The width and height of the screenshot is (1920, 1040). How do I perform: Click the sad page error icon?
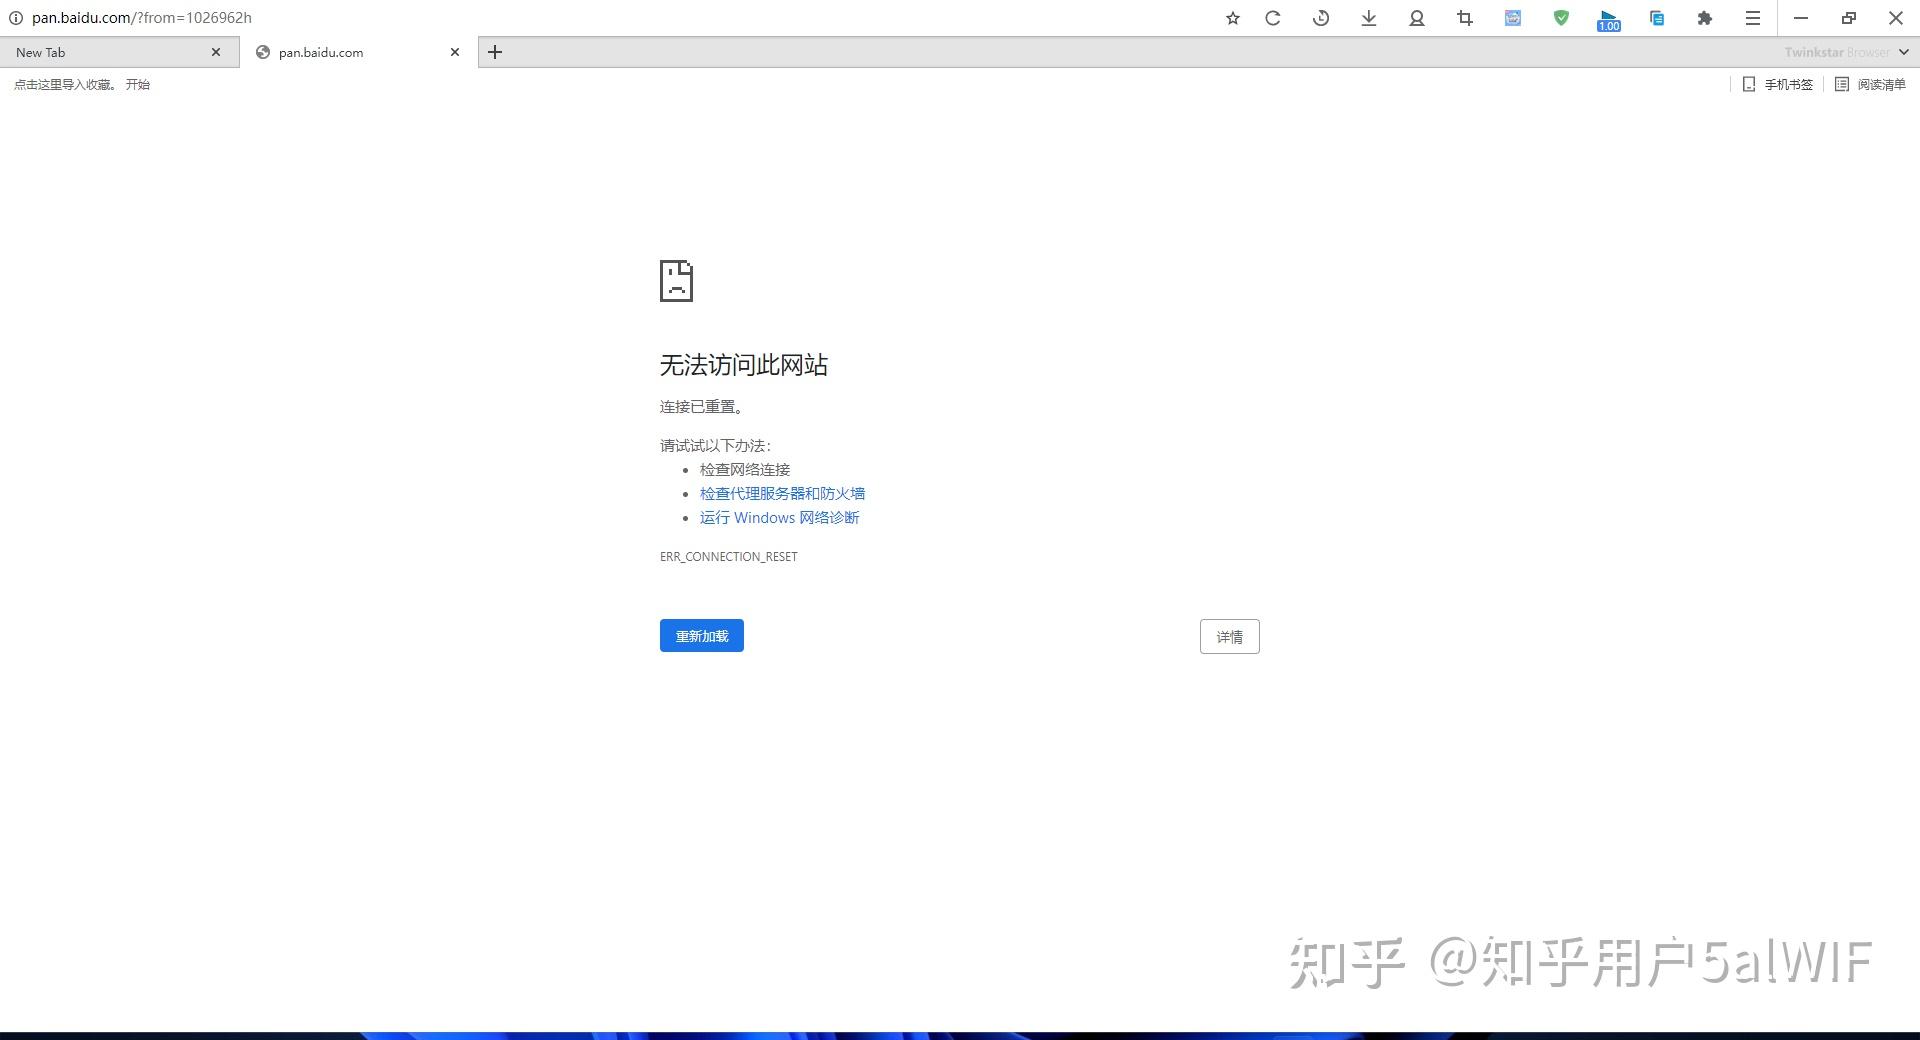(676, 281)
